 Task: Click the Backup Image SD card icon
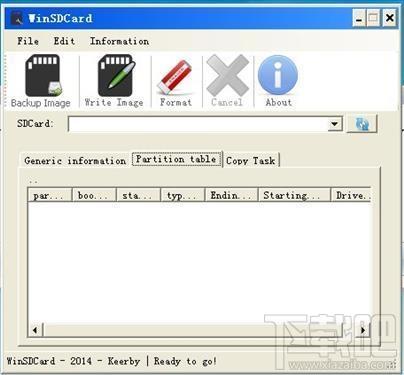(43, 76)
